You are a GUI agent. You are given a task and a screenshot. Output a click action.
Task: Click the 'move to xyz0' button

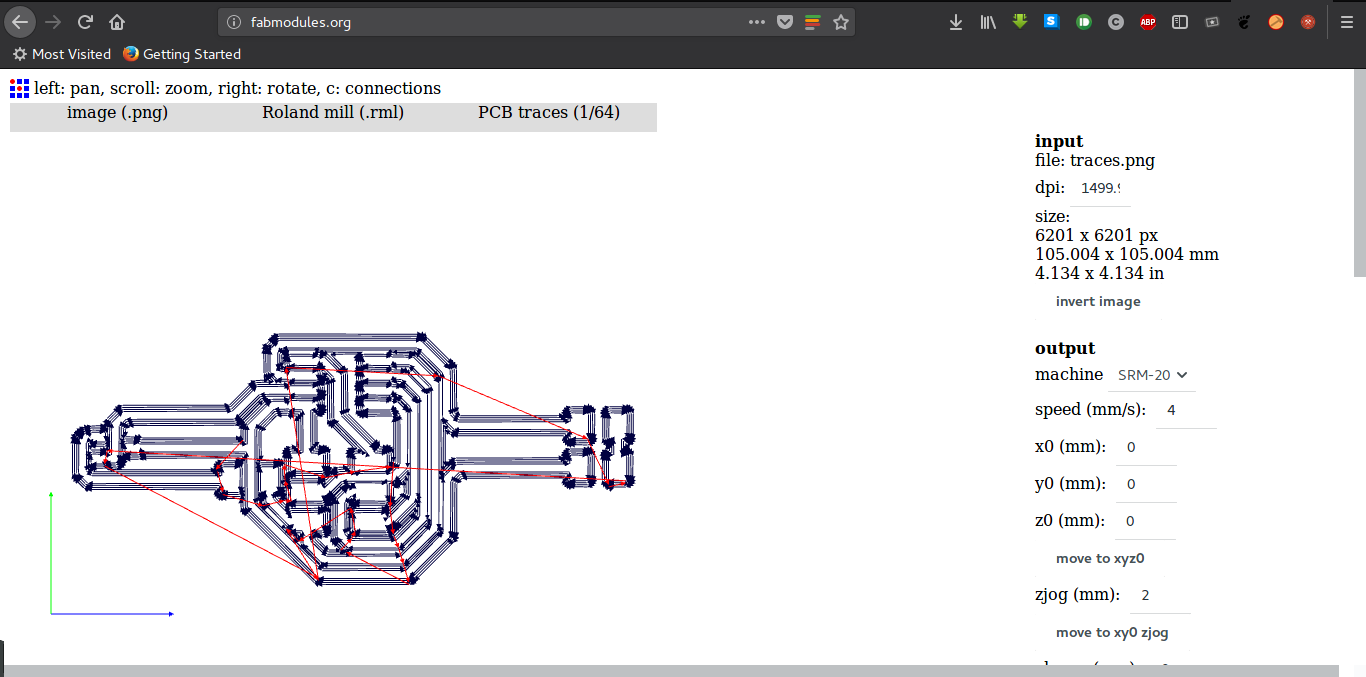coord(1100,558)
